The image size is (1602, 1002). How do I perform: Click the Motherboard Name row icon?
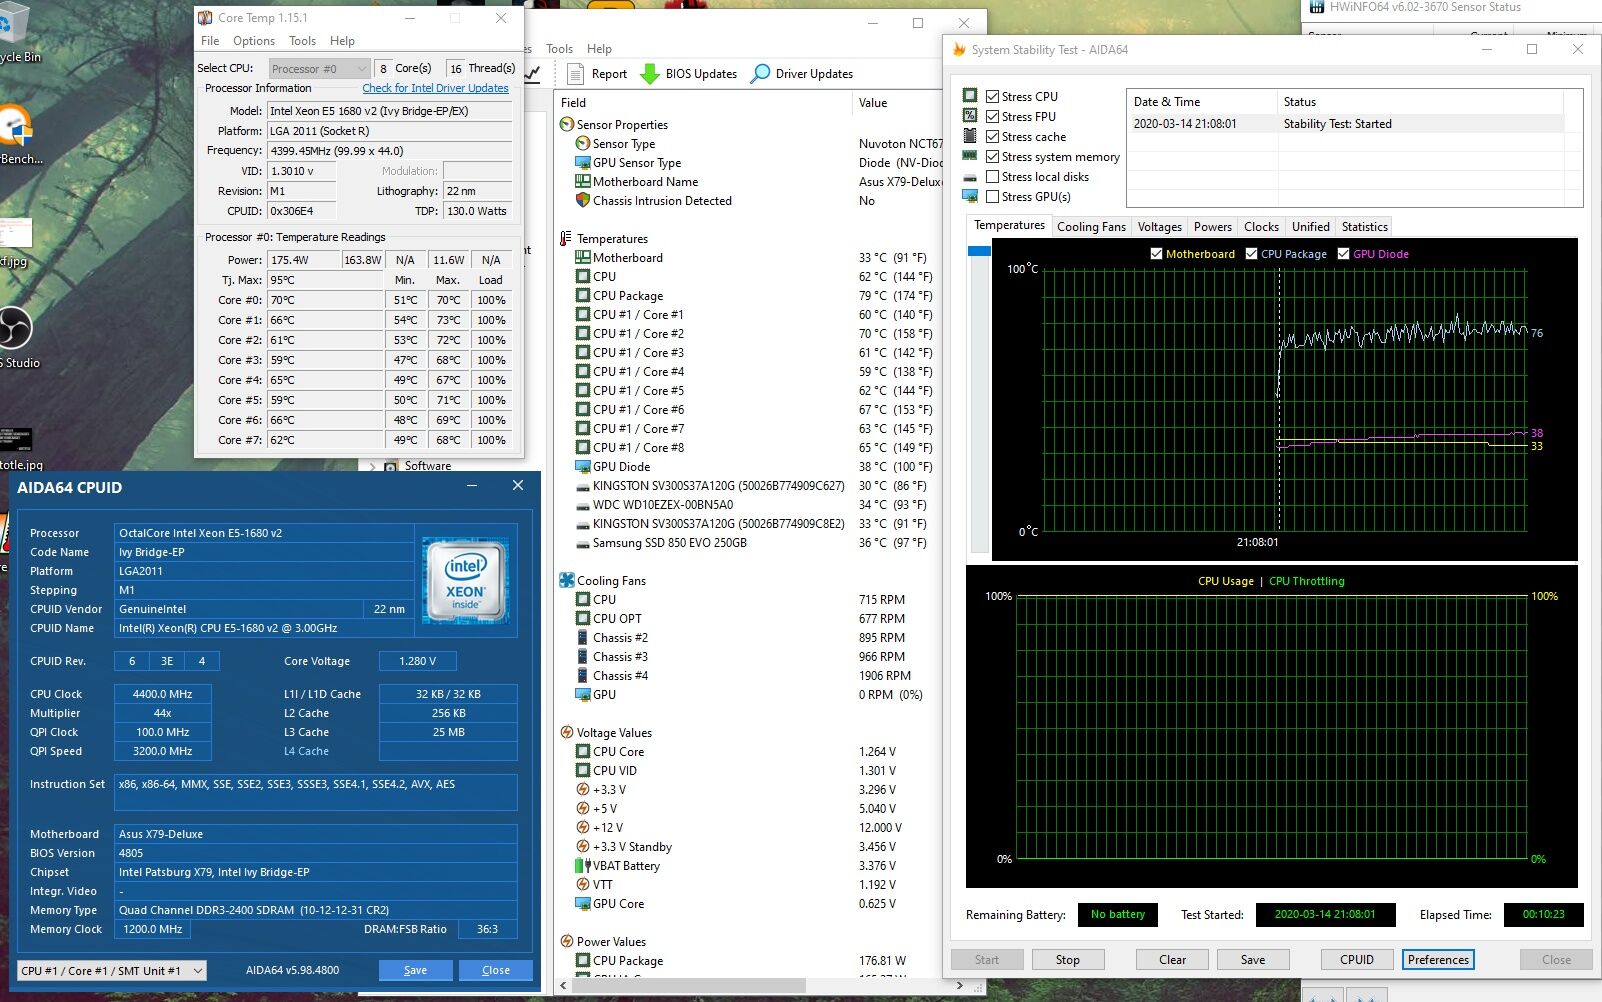point(583,181)
